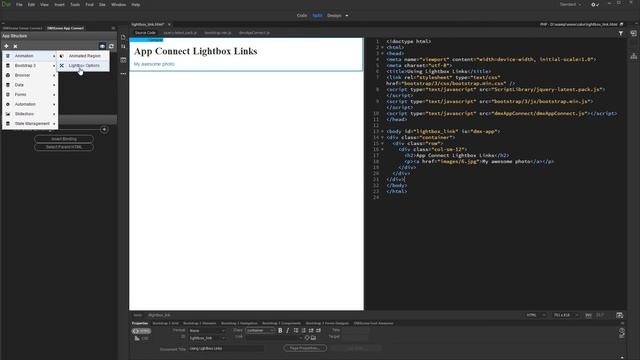640x360 pixels.
Task: Expand the Bootstrap 3 submenu arrow
Action: pyautogui.click(x=54, y=65)
